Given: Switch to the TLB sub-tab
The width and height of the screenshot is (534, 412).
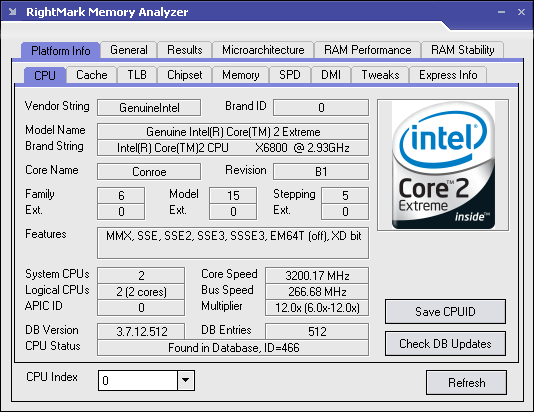Looking at the screenshot, I should click(137, 75).
